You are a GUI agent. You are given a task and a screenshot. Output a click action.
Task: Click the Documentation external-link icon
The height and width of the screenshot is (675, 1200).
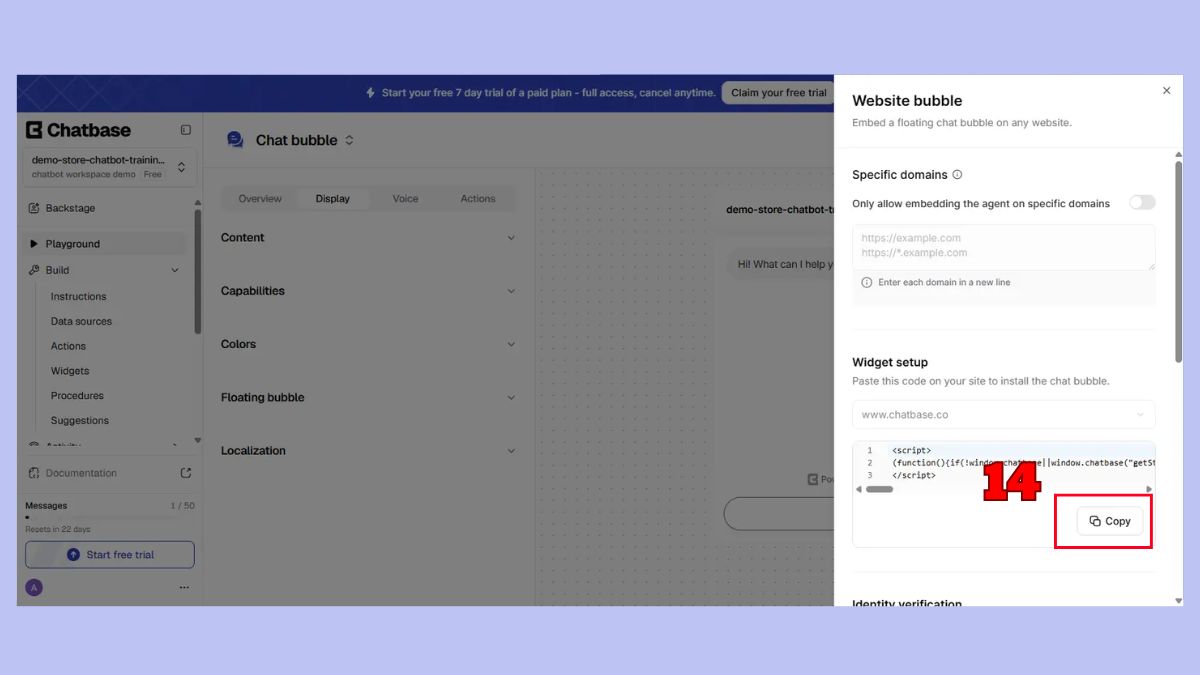pos(185,473)
